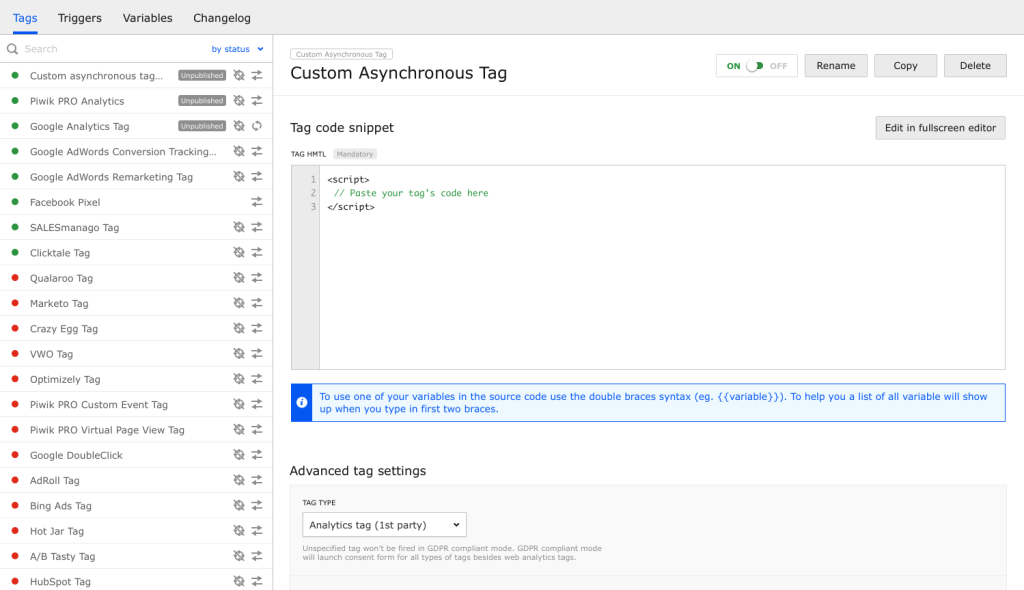Select the 'A/B Tasty Tag' entry
The height and width of the screenshot is (590, 1024).
coord(63,557)
